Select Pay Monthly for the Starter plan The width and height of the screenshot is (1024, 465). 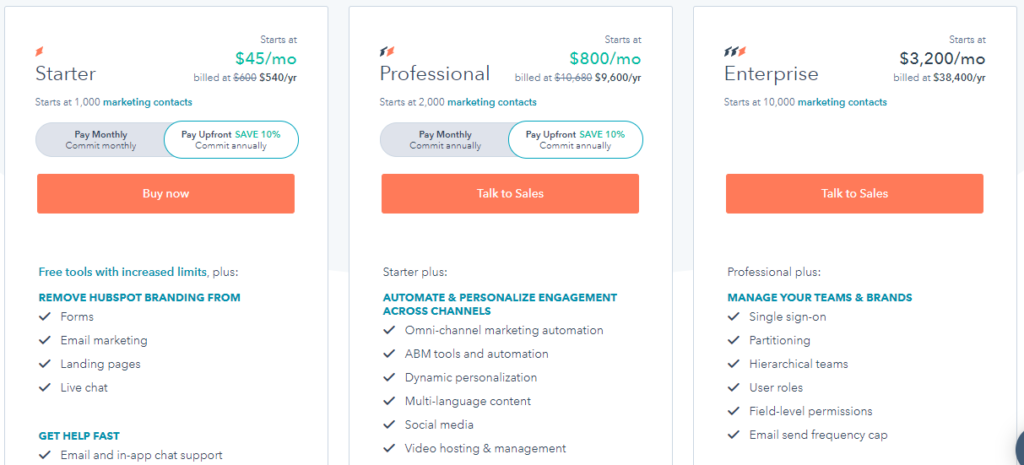[101, 140]
